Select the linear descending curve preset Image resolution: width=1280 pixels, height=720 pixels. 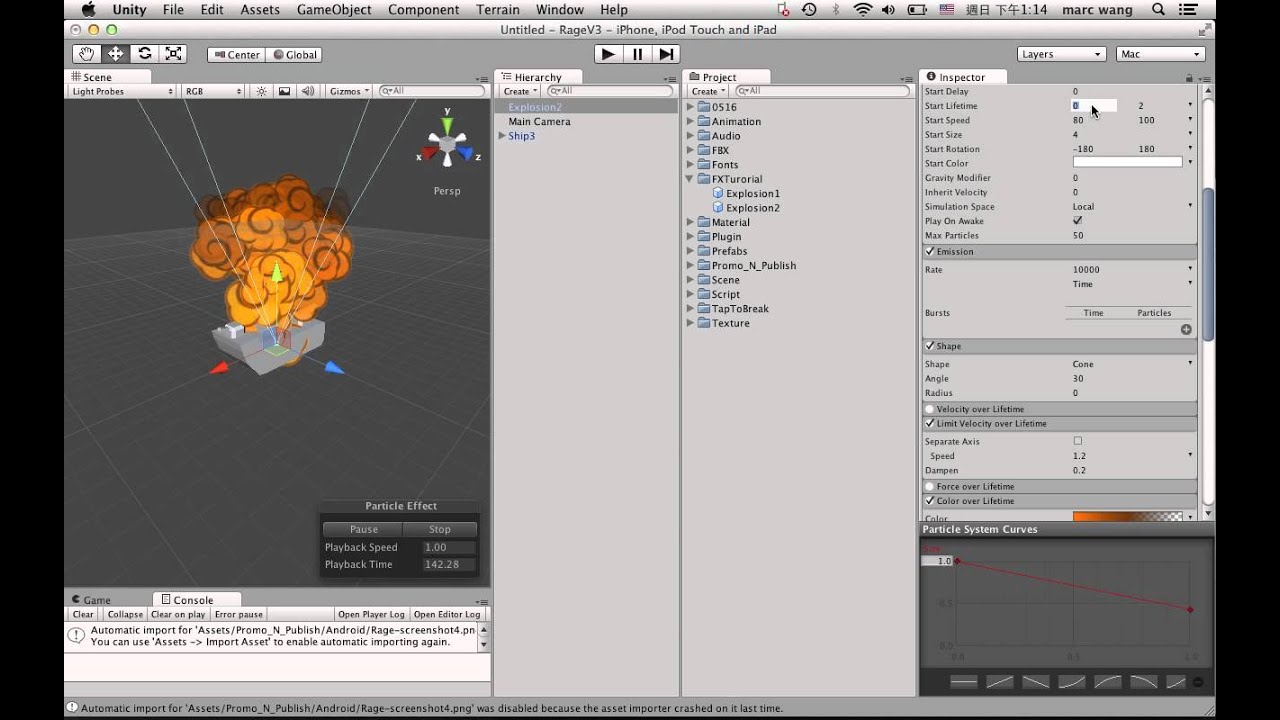[x=1036, y=682]
